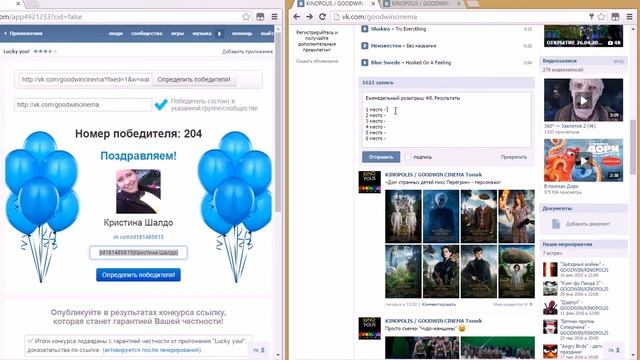Bookmark page star in left browser window

(x=246, y=17)
